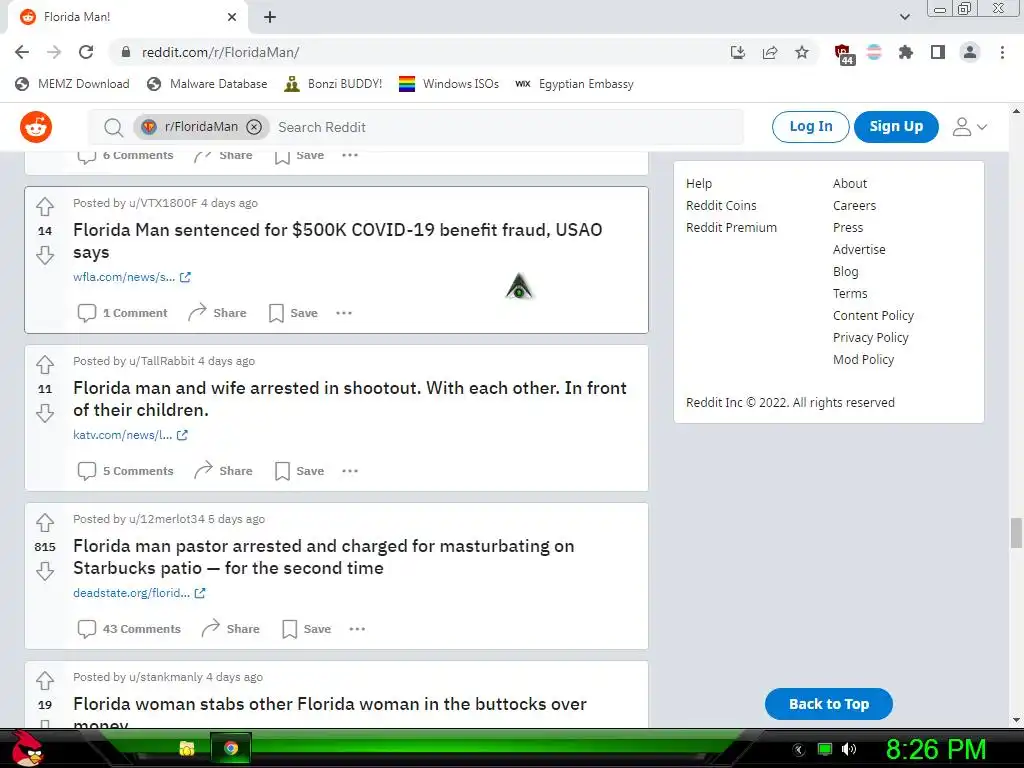Open the Chrome profile avatar icon
1024x768 pixels.
970,52
